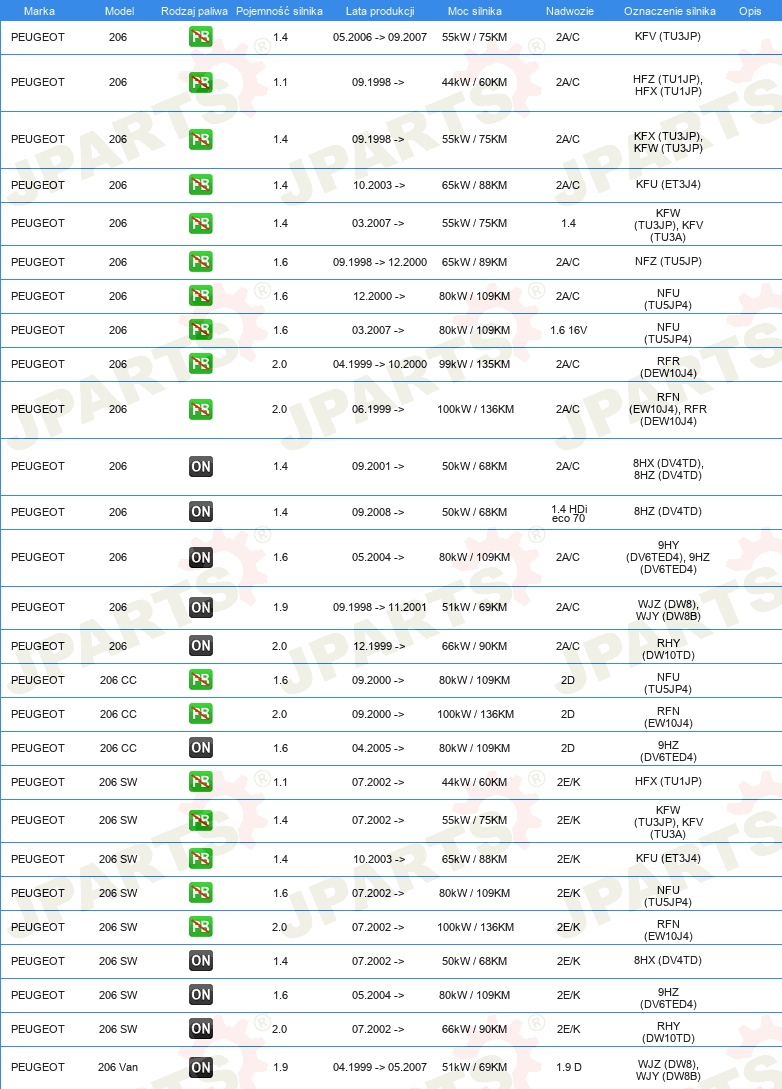The image size is (782, 1089).
Task: Click the petrol icon in the 206 CC 2.0 row
Action: [201, 714]
